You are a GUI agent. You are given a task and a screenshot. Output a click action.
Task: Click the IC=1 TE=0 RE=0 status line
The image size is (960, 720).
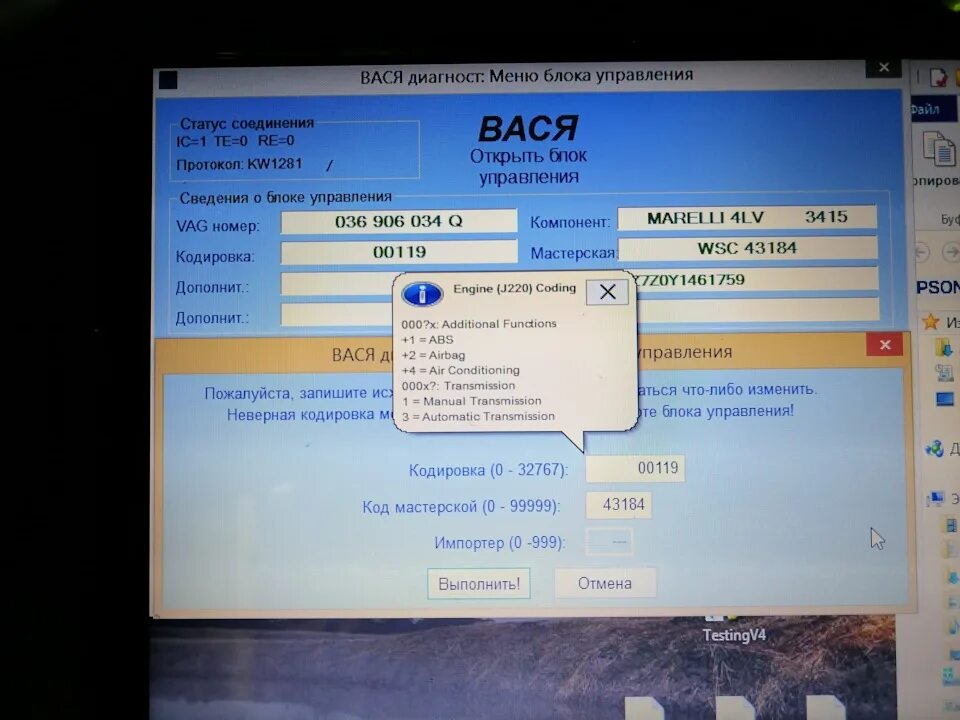click(235, 141)
